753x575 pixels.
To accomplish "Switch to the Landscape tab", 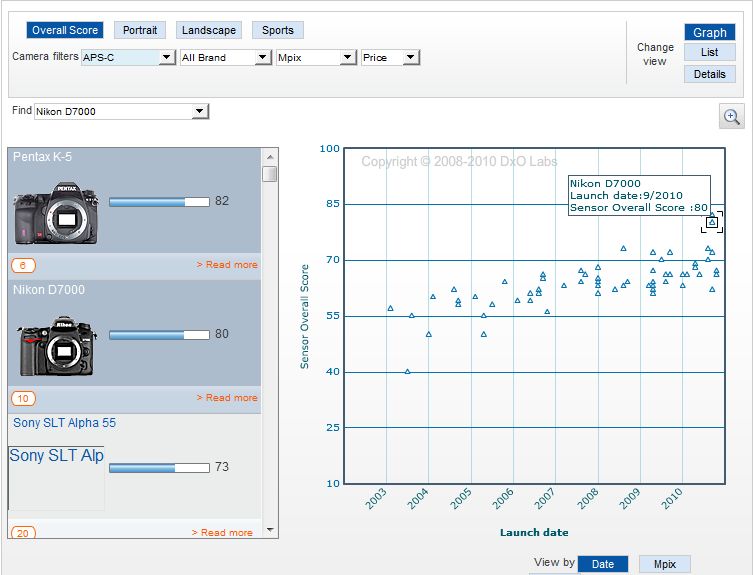I will [209, 30].
